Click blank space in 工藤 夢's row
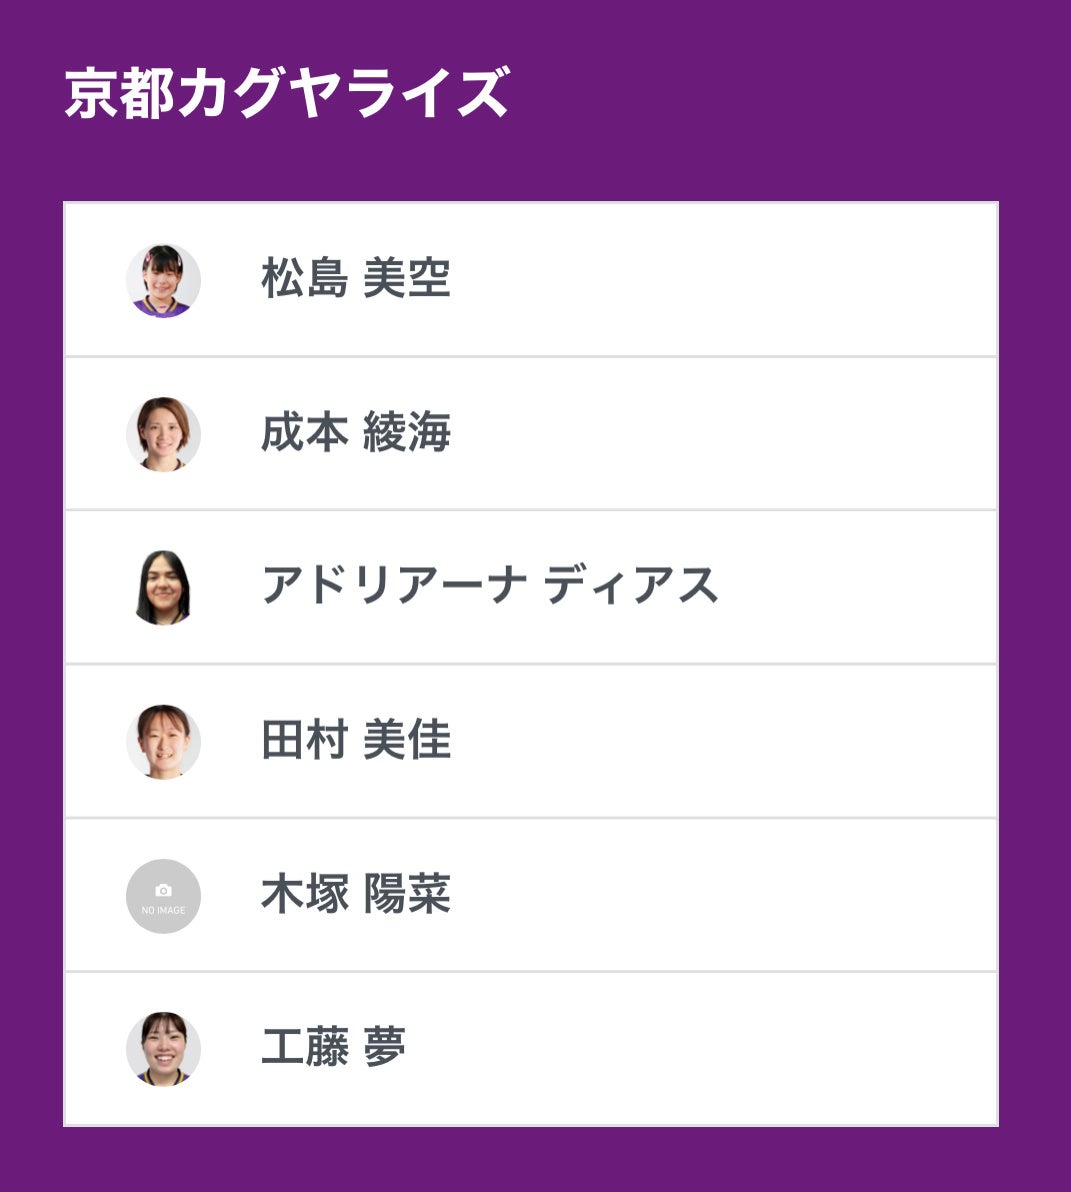Viewport: 1071px width, 1192px height. pyautogui.click(x=750, y=1049)
